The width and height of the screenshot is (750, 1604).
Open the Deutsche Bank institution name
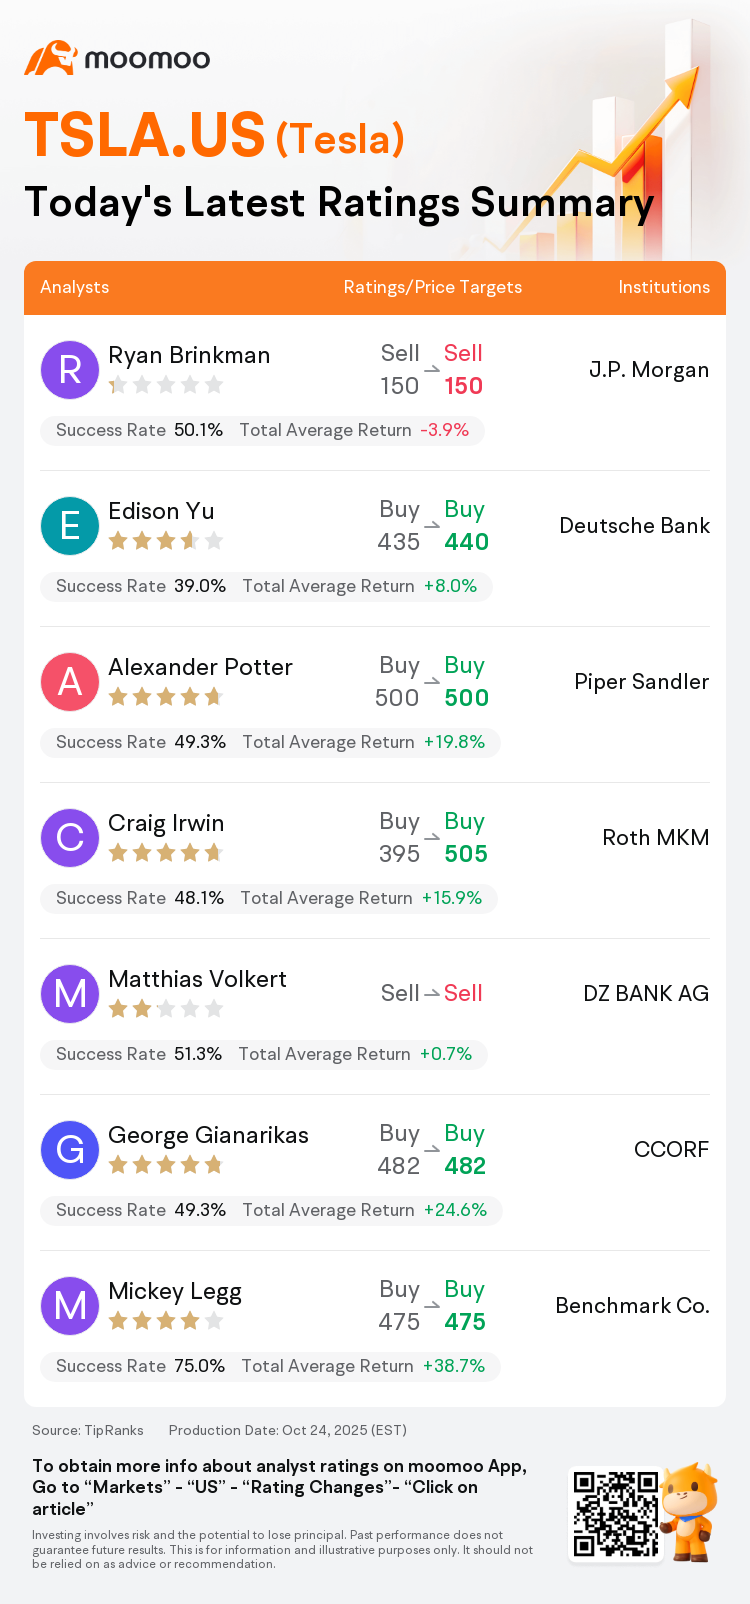[634, 526]
